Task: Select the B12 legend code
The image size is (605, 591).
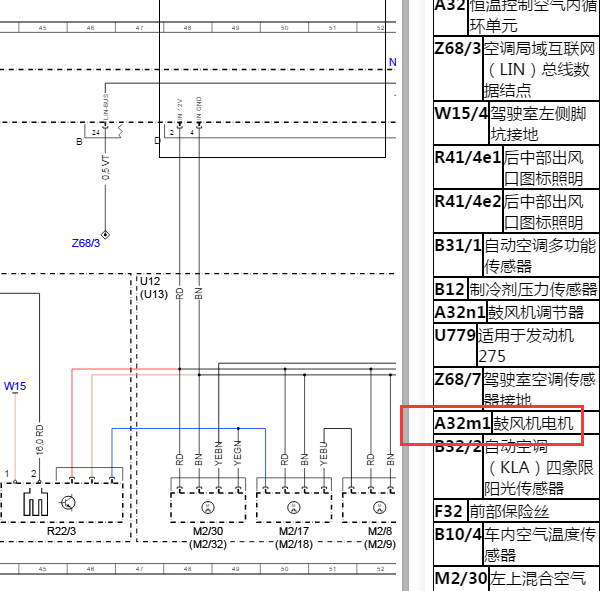Action: pos(450,289)
